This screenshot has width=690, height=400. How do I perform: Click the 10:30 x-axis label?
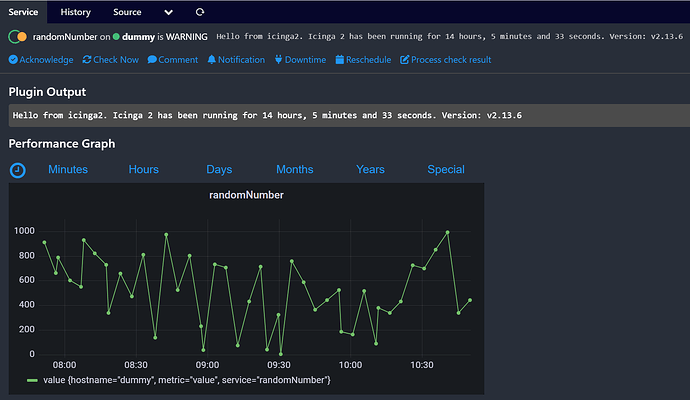click(x=422, y=365)
